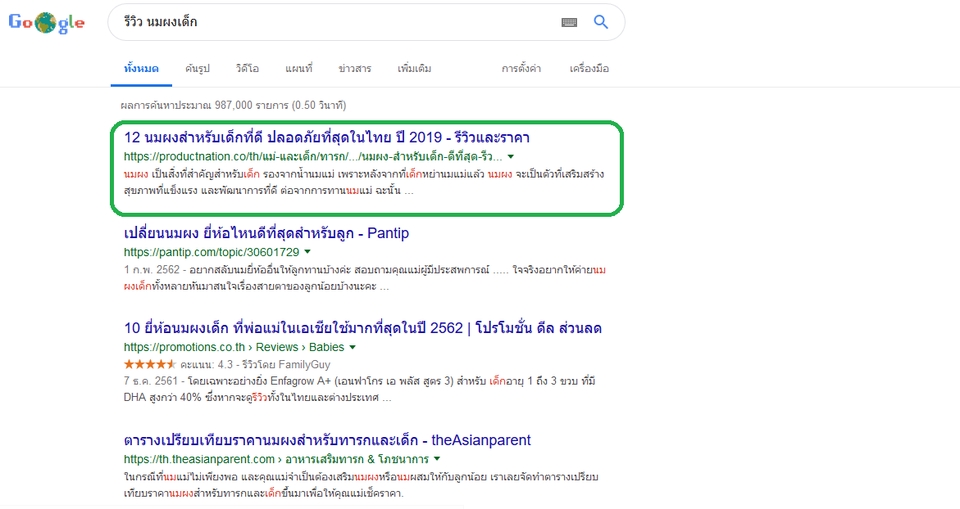Open the ข่าวสาร tab
This screenshot has height=509, width=960.
point(354,69)
